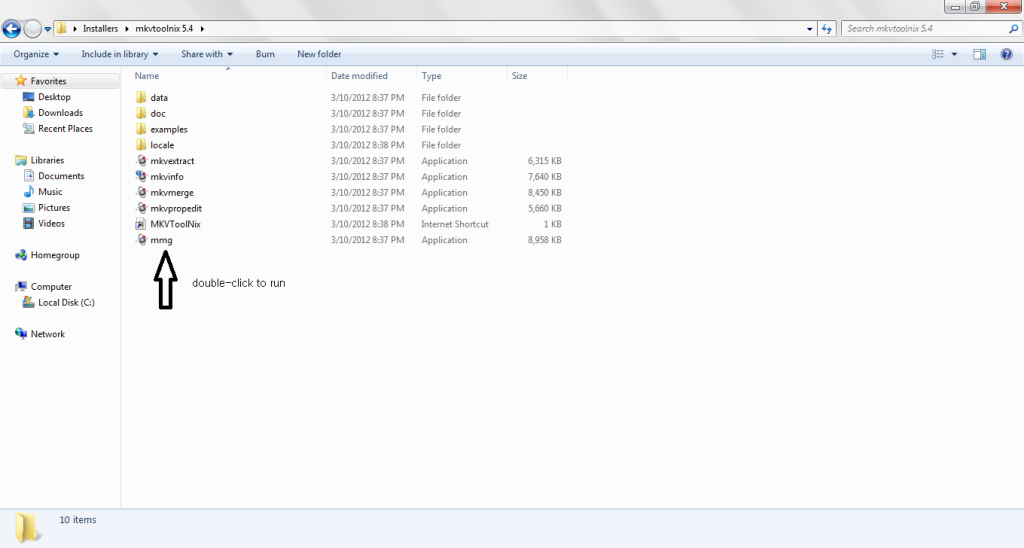Open Desktop in the navigation pane
Image resolution: width=1024 pixels, height=548 pixels.
pyautogui.click(x=54, y=97)
